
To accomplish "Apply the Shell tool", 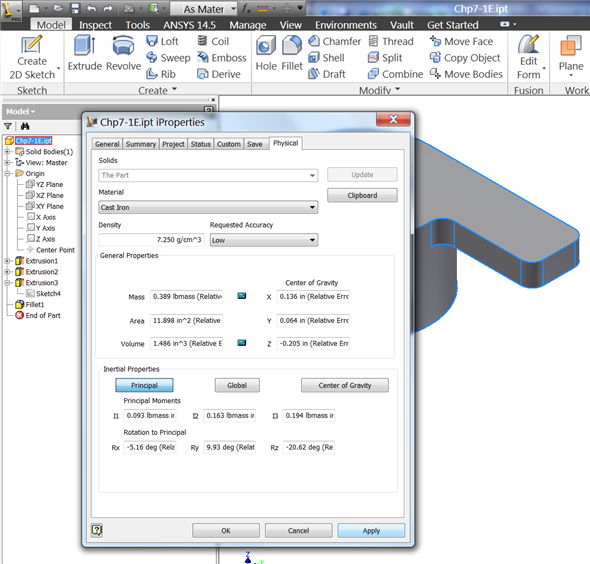I will 326,58.
